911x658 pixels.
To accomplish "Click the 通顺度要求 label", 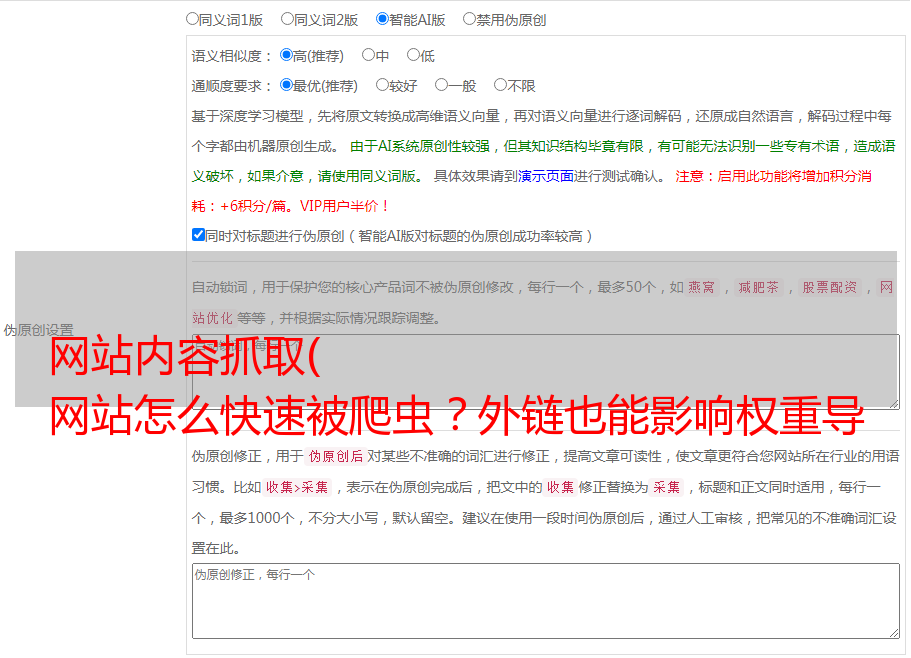I will [x=231, y=86].
